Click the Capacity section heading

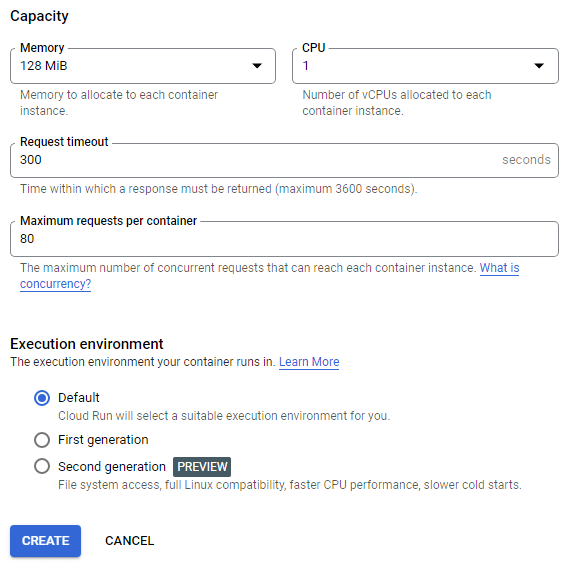[39, 16]
